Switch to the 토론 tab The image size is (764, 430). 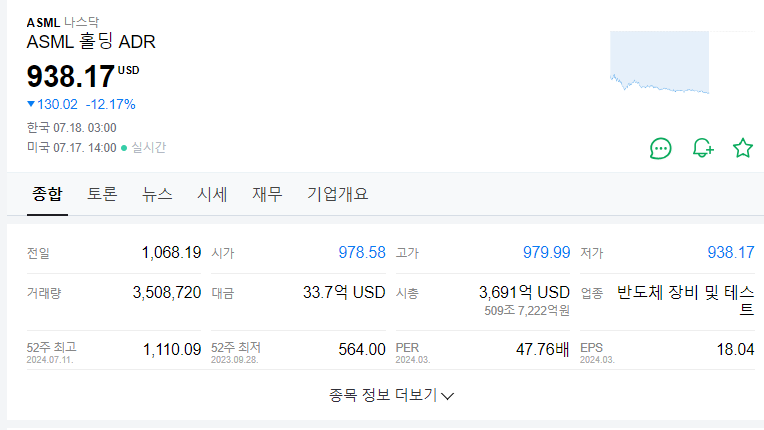pos(102,194)
